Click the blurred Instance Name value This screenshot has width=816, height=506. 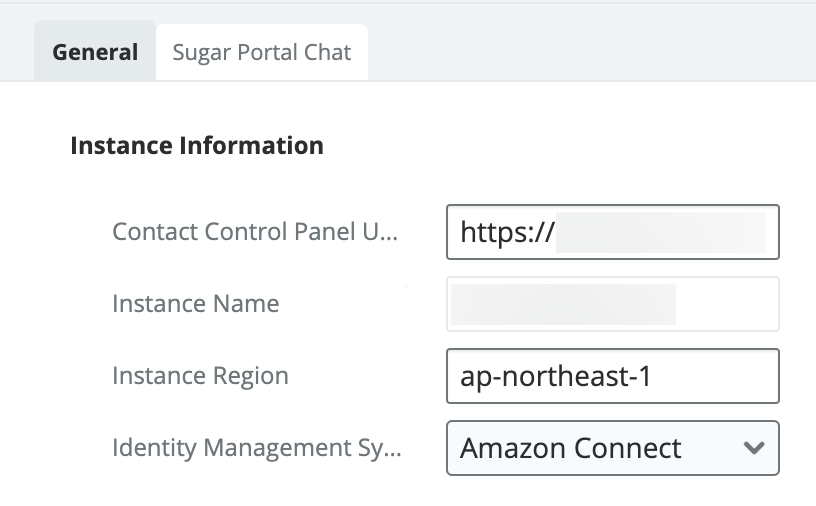click(563, 304)
